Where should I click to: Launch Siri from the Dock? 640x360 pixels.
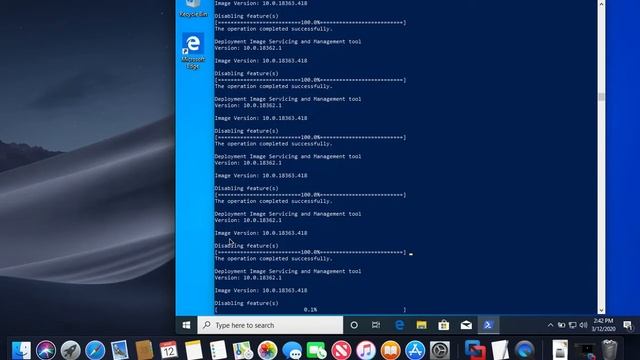click(46, 350)
